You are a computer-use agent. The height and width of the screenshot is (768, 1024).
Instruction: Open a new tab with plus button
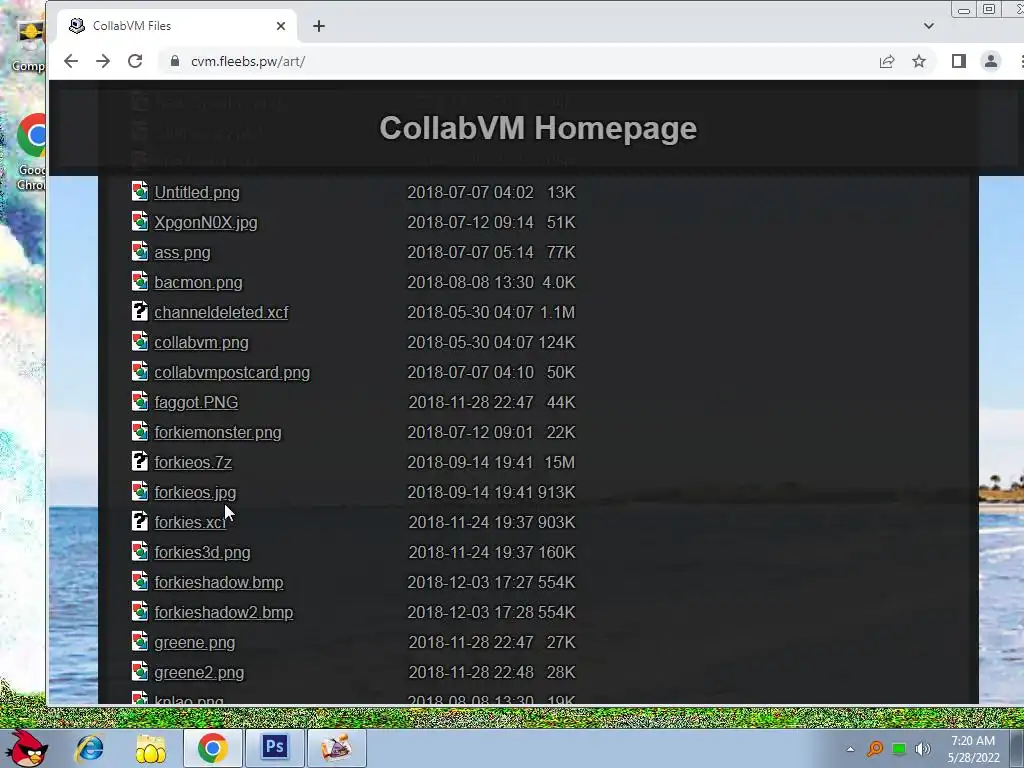click(319, 26)
